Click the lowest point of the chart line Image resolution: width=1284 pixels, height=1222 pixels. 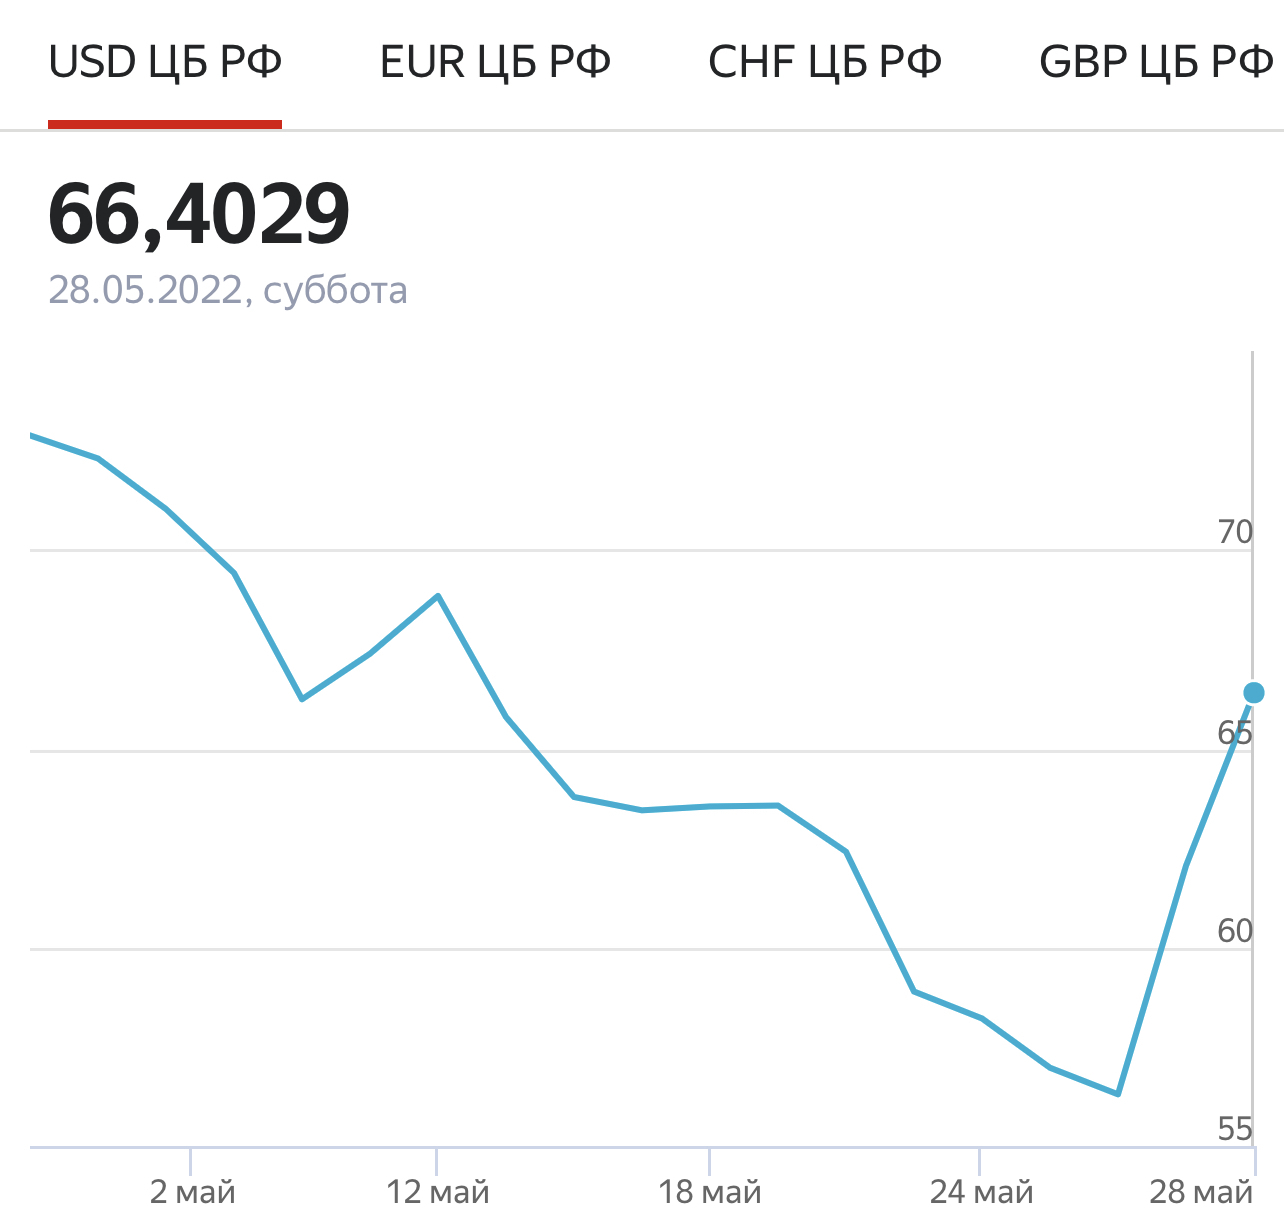(1118, 1094)
